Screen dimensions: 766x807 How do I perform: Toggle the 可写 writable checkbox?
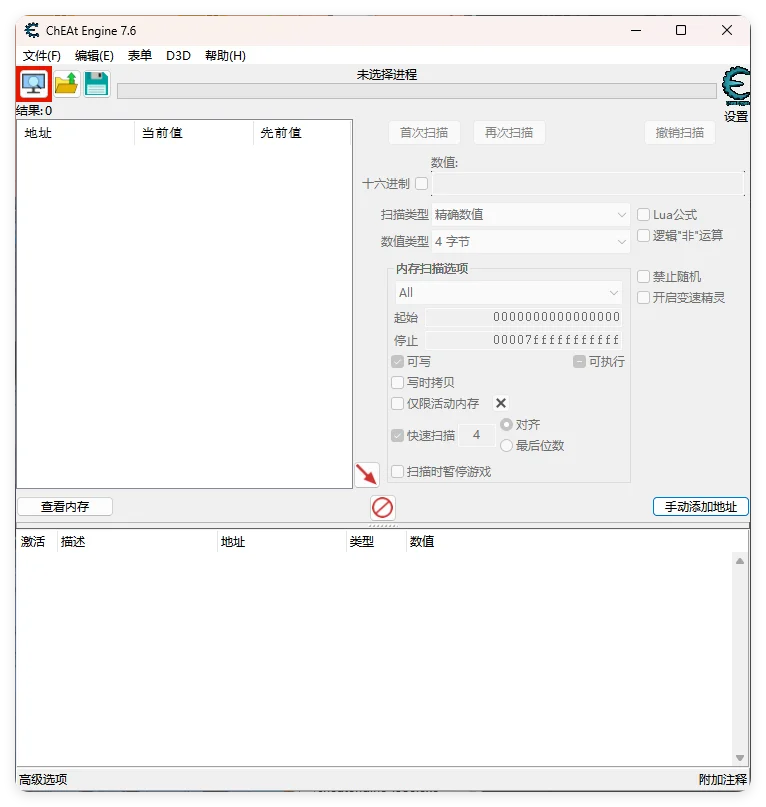[x=397, y=361]
